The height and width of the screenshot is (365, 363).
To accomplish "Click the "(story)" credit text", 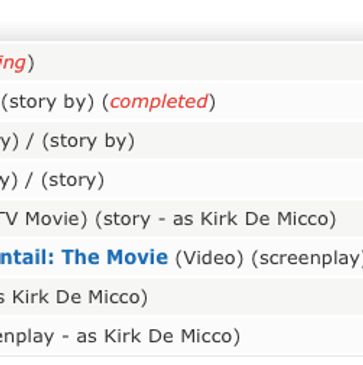I will 72,180.
